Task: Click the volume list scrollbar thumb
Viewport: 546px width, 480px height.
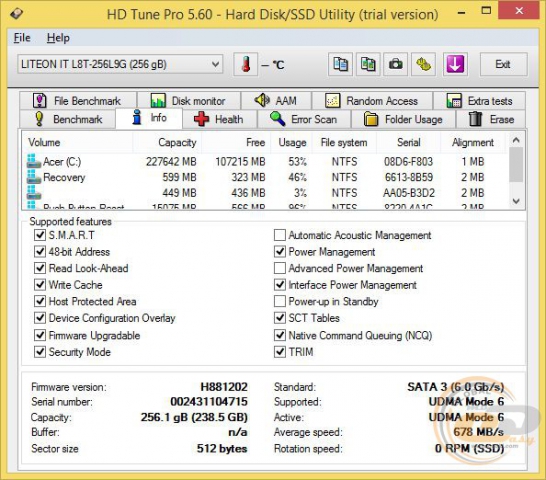Action: pos(516,164)
